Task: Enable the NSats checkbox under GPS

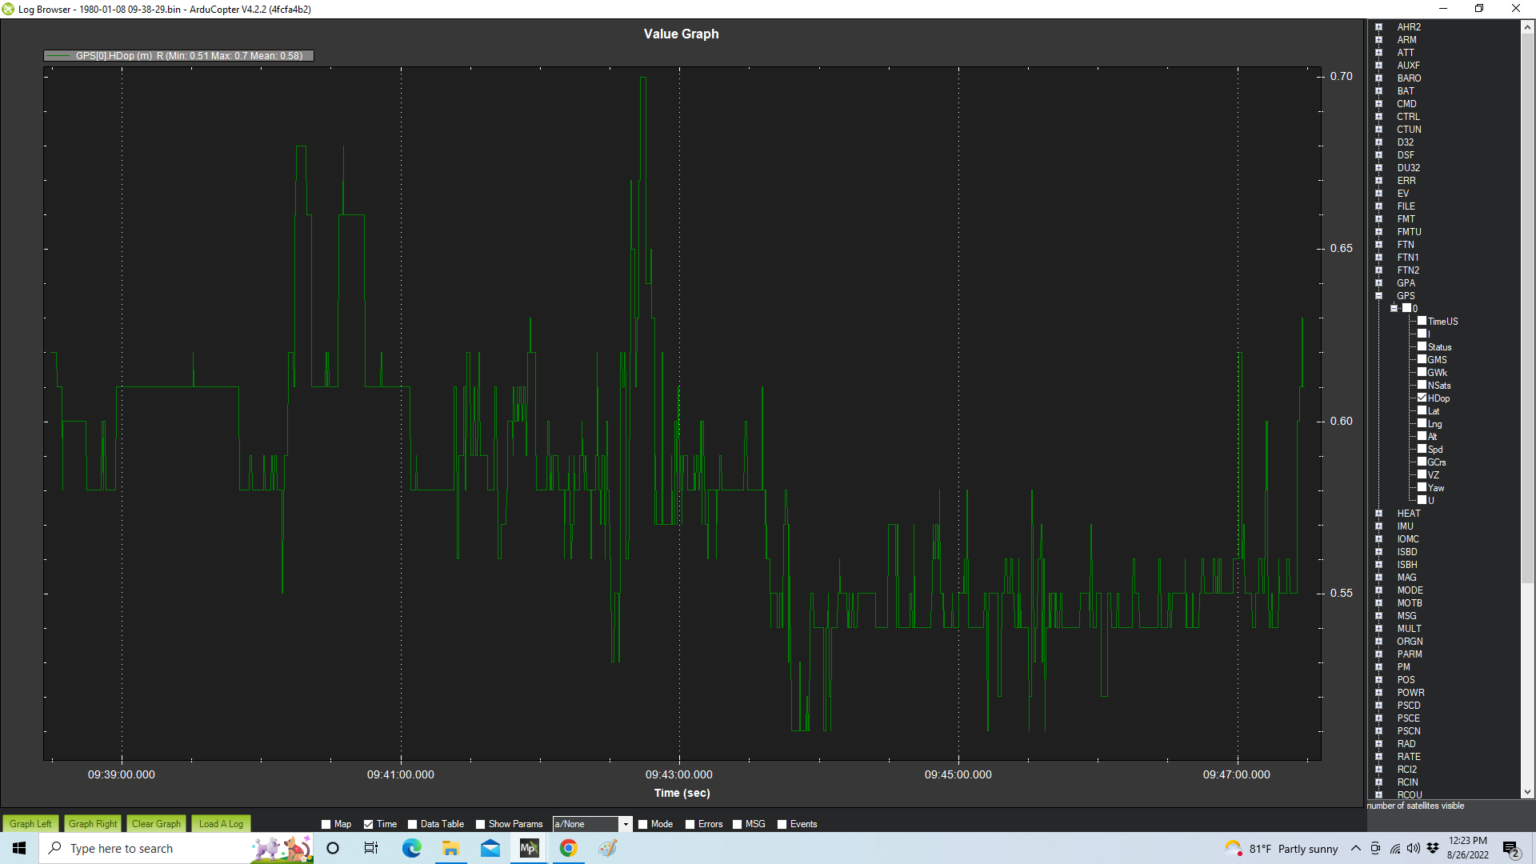Action: click(1422, 385)
